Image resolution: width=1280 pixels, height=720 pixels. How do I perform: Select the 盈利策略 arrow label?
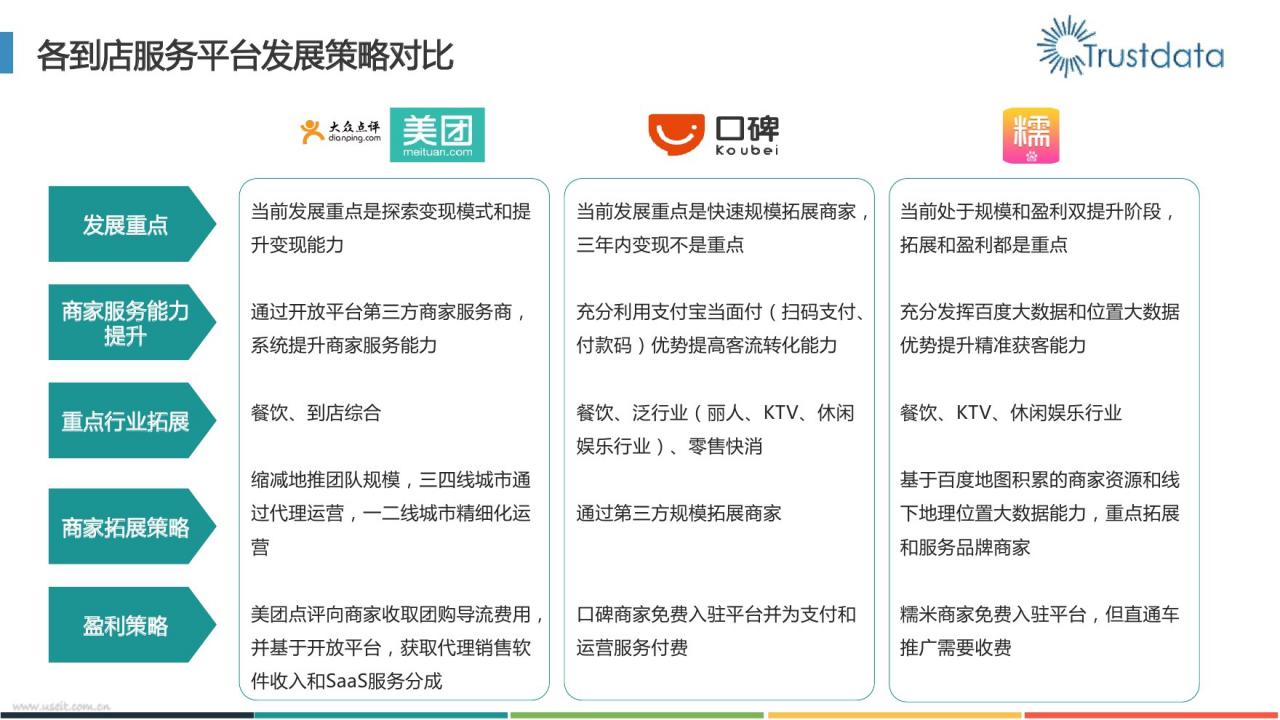pyautogui.click(x=132, y=625)
